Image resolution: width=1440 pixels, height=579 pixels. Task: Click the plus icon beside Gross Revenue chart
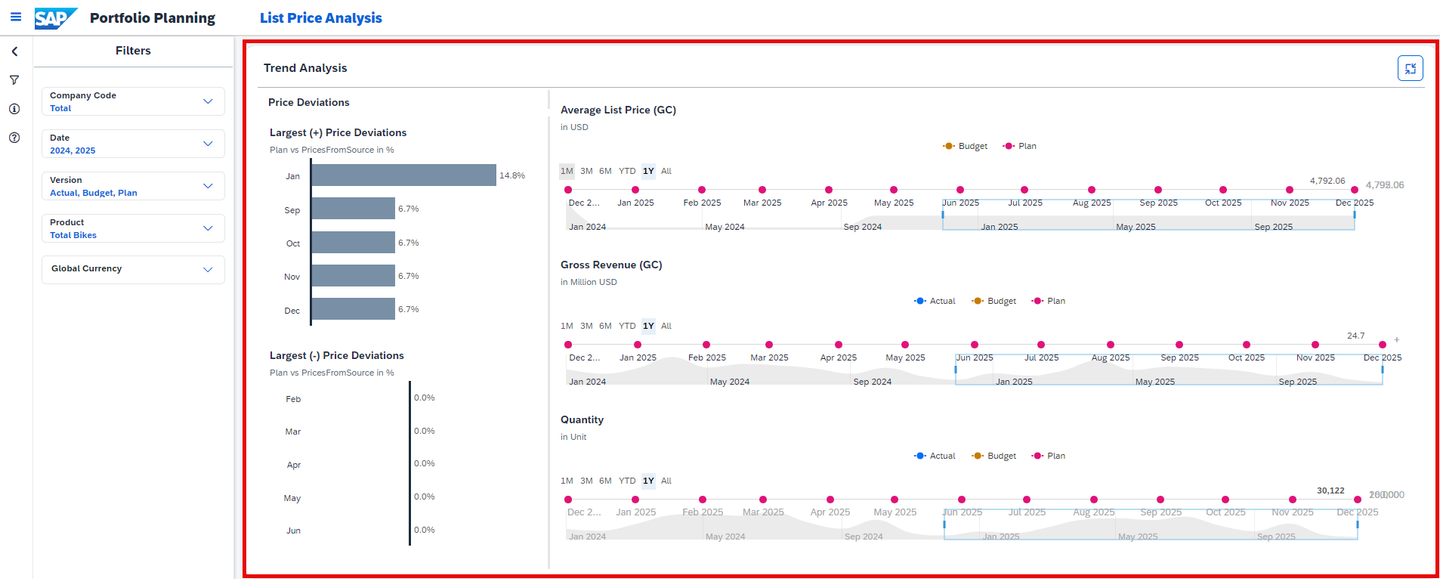[x=1397, y=340]
